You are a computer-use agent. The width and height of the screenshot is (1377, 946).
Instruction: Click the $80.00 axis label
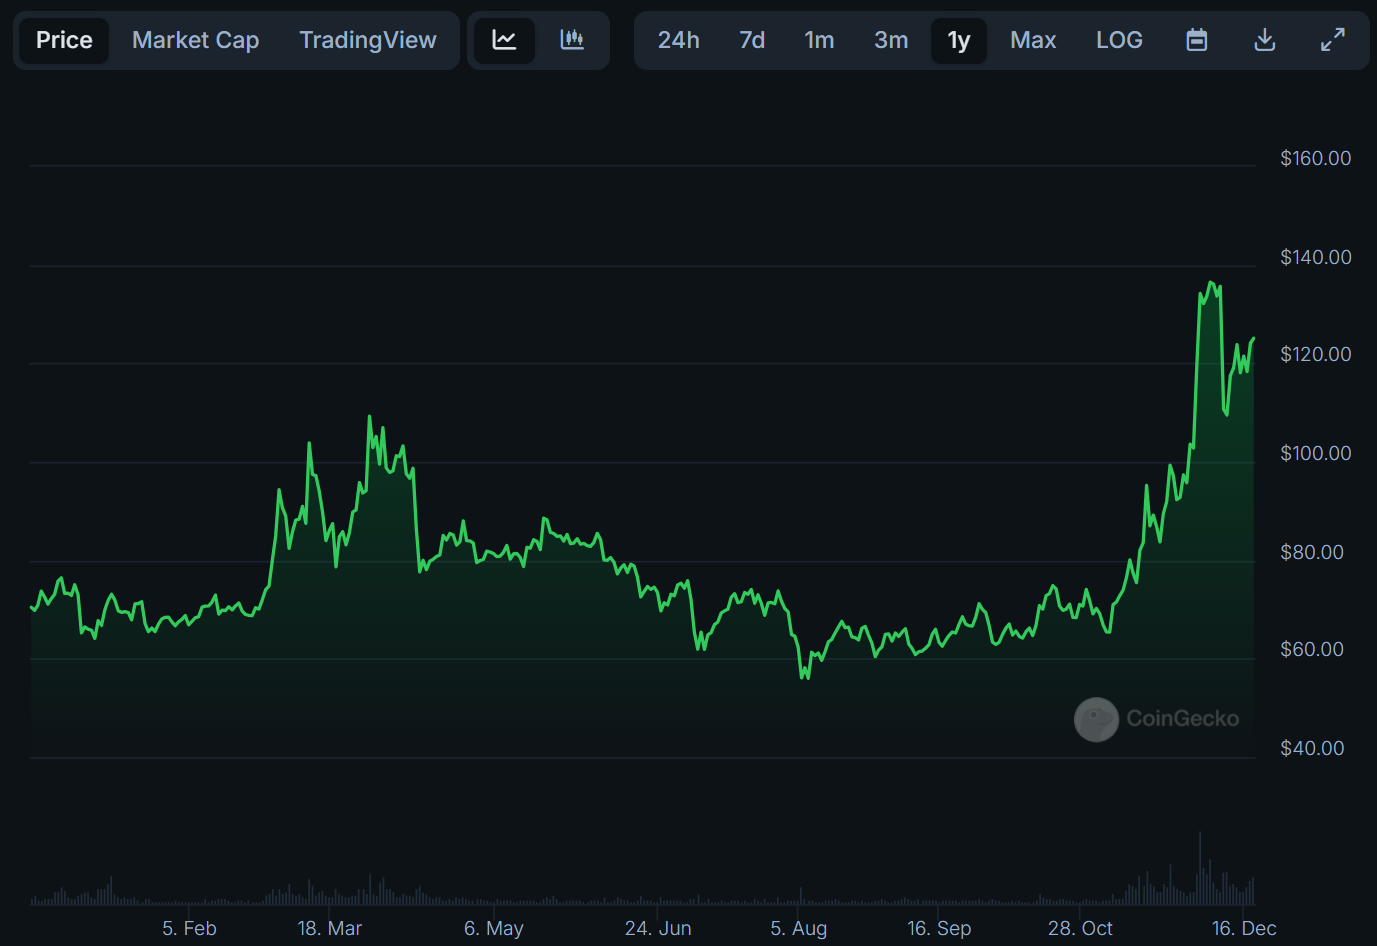point(1311,552)
